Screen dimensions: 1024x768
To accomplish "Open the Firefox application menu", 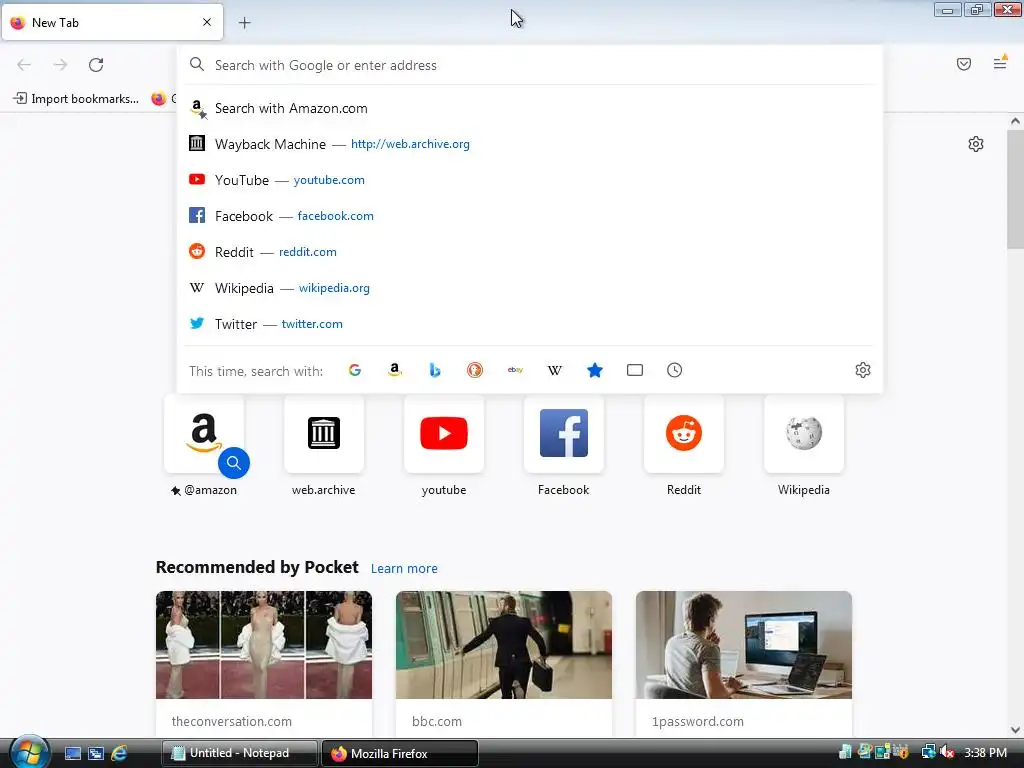I will coord(1000,63).
